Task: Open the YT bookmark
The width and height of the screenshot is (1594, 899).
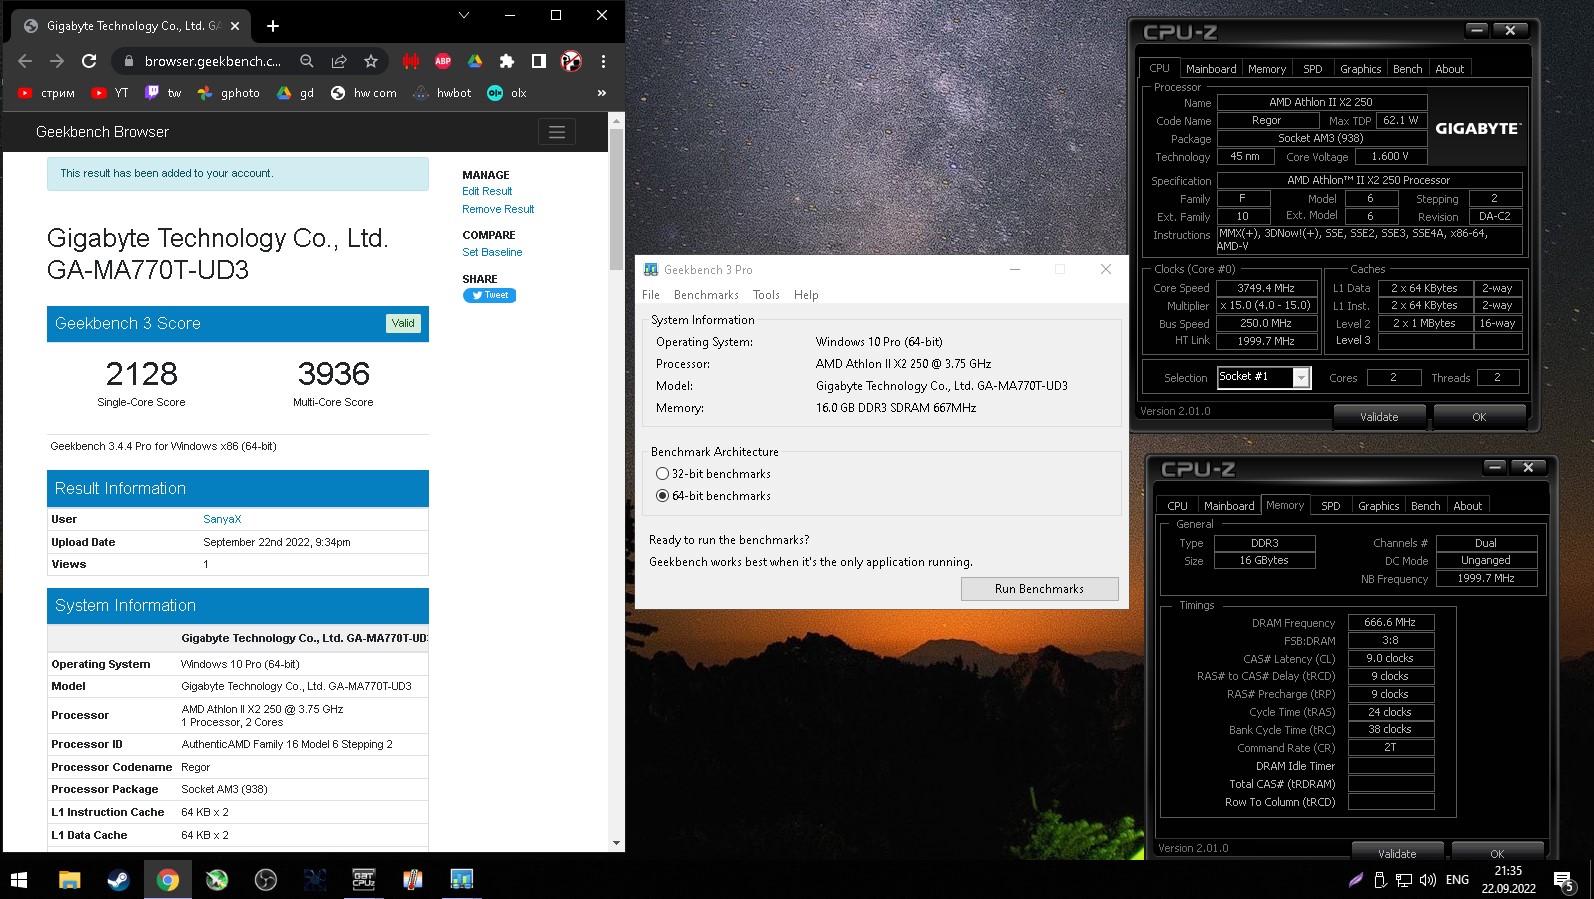Action: 110,93
